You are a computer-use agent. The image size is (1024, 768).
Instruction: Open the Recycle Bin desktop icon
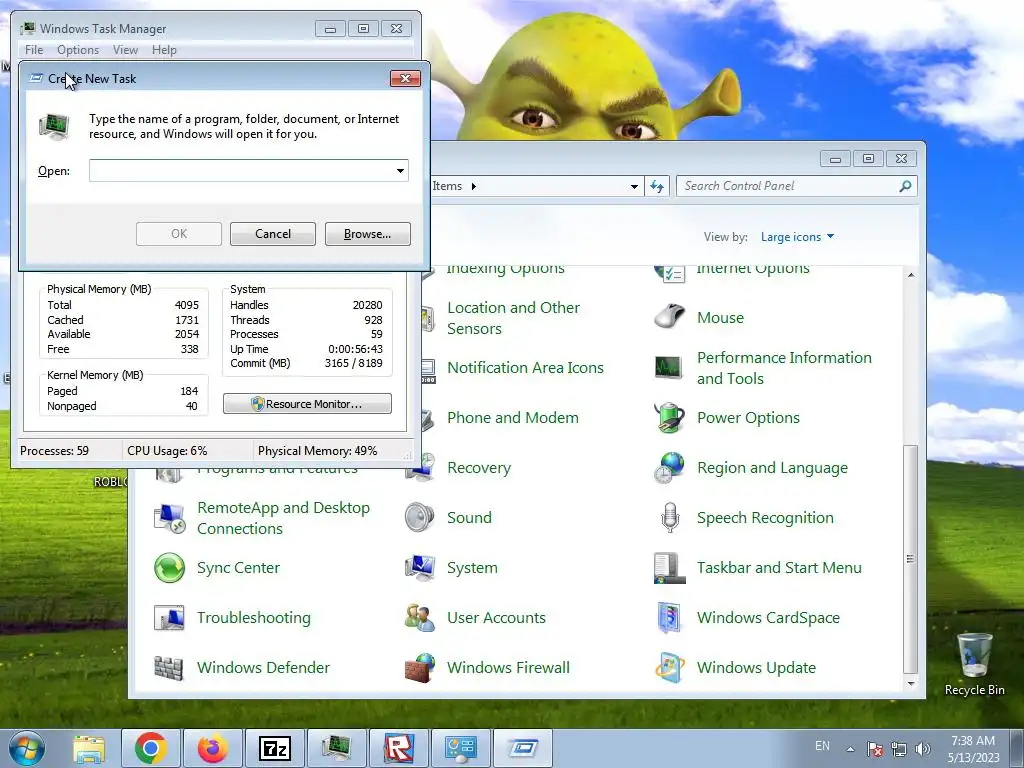point(974,664)
